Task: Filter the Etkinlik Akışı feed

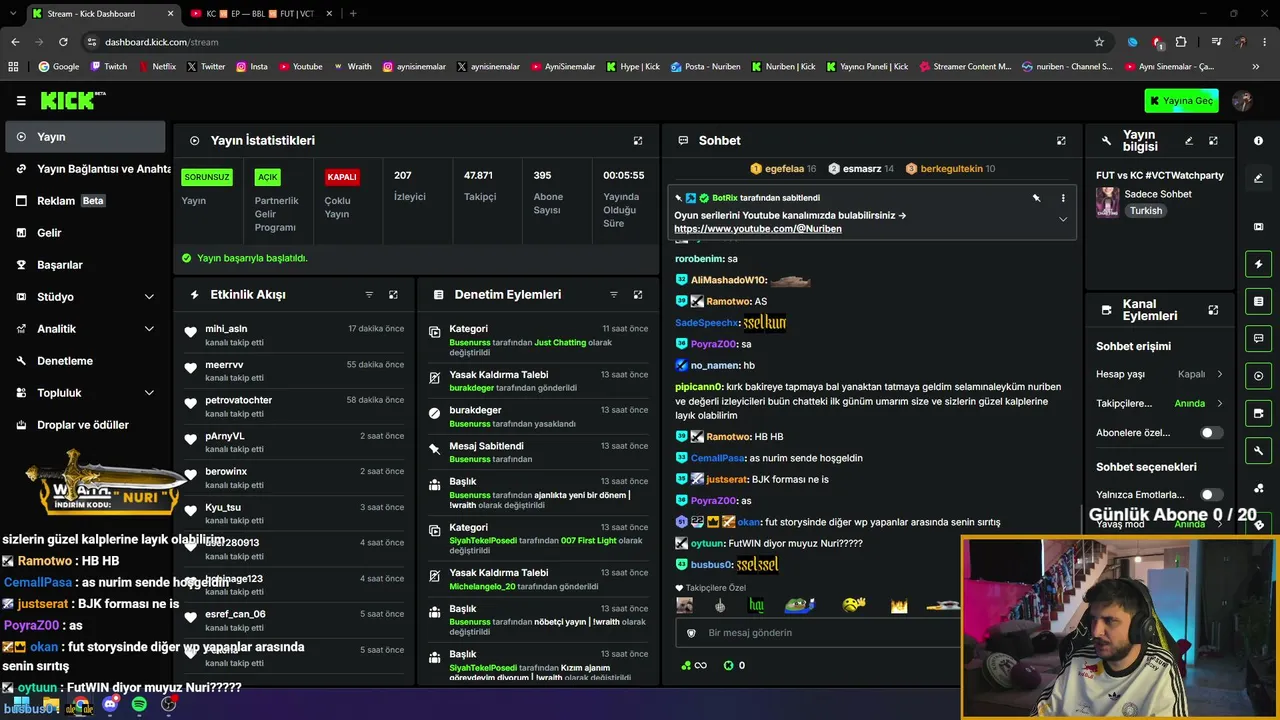Action: tap(369, 295)
